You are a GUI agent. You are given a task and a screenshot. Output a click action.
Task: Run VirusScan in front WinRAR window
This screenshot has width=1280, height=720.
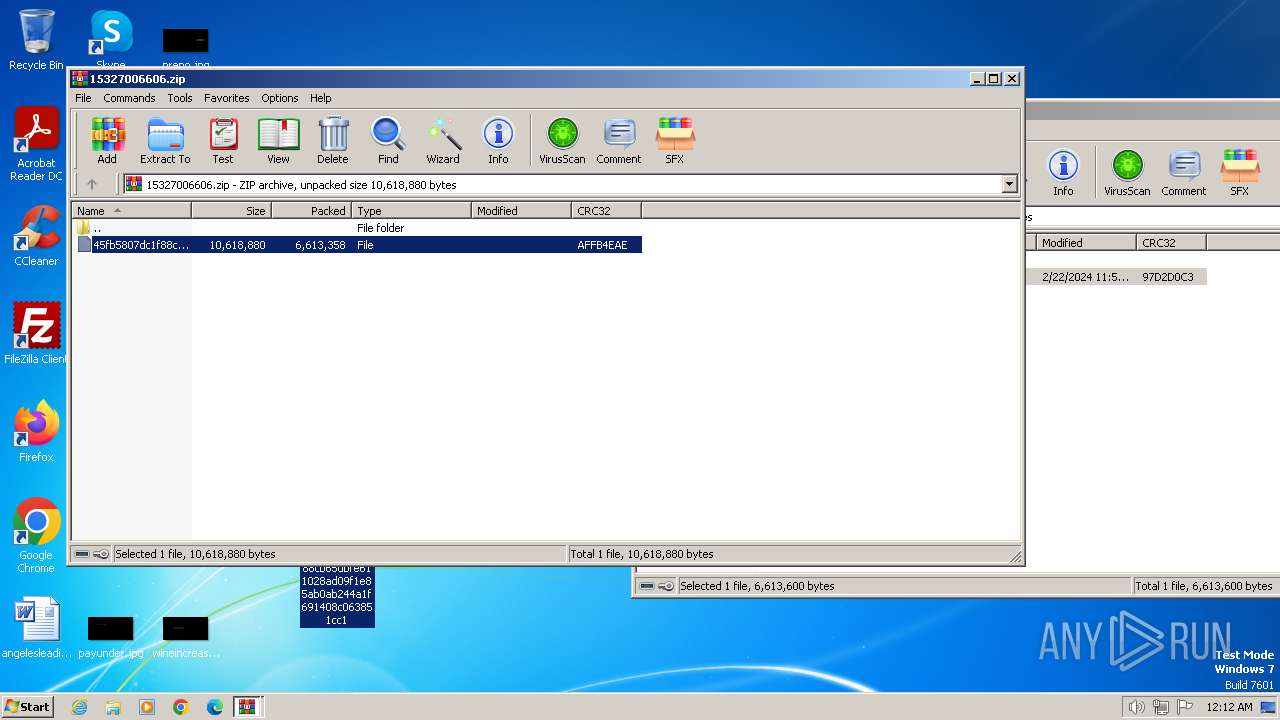(562, 140)
